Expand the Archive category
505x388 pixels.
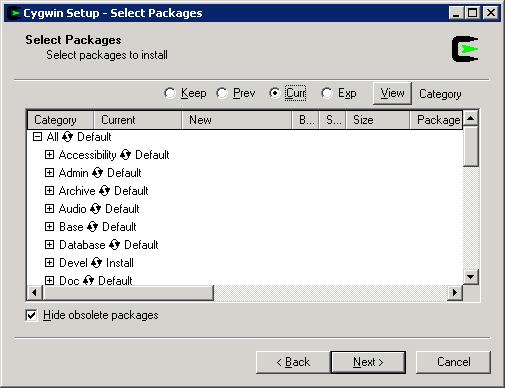point(49,191)
